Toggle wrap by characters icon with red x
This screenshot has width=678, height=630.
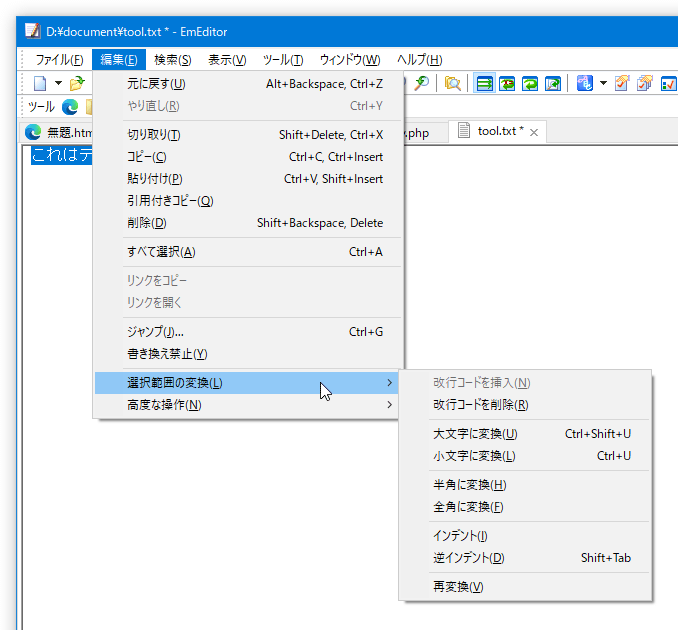[x=507, y=83]
